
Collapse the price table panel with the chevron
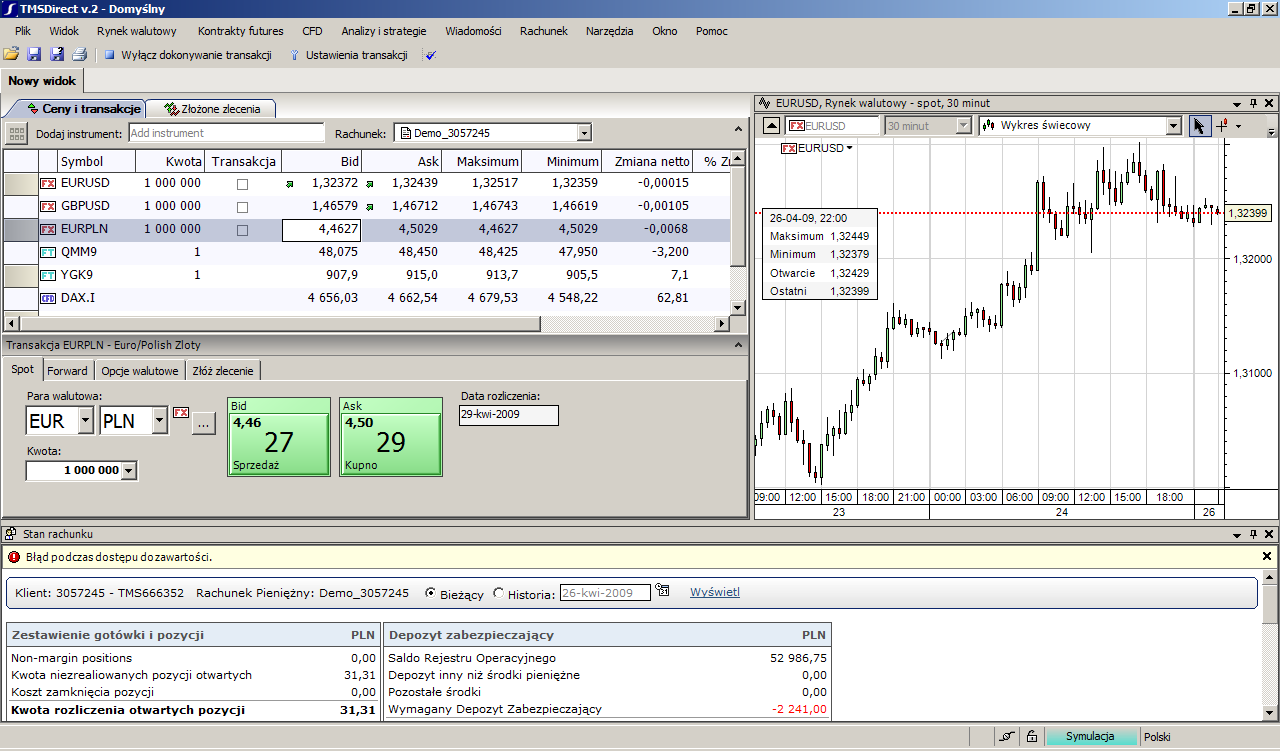[739, 129]
